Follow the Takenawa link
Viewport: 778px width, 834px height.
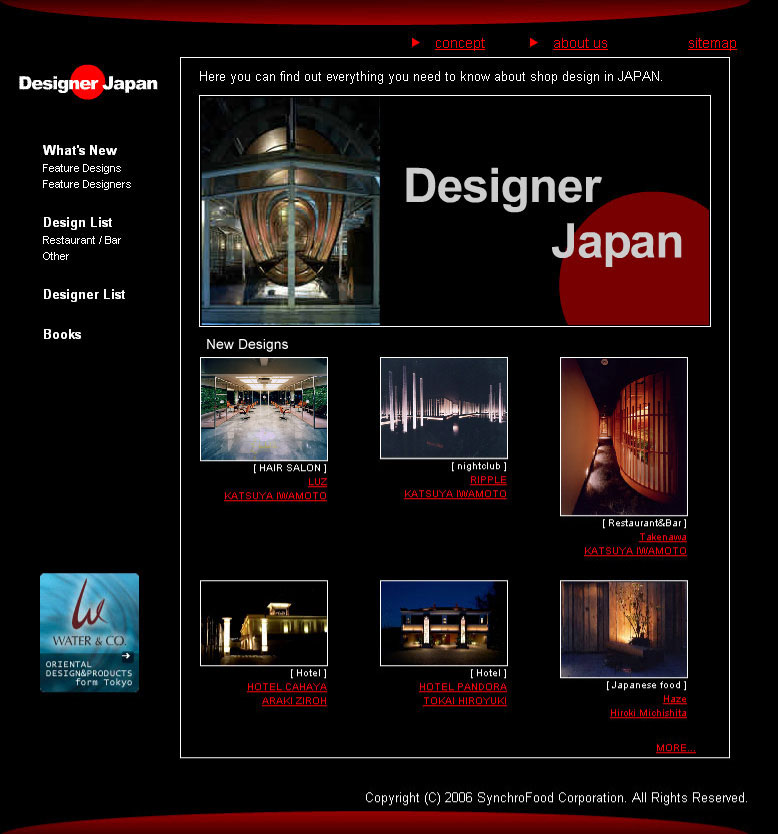(663, 537)
